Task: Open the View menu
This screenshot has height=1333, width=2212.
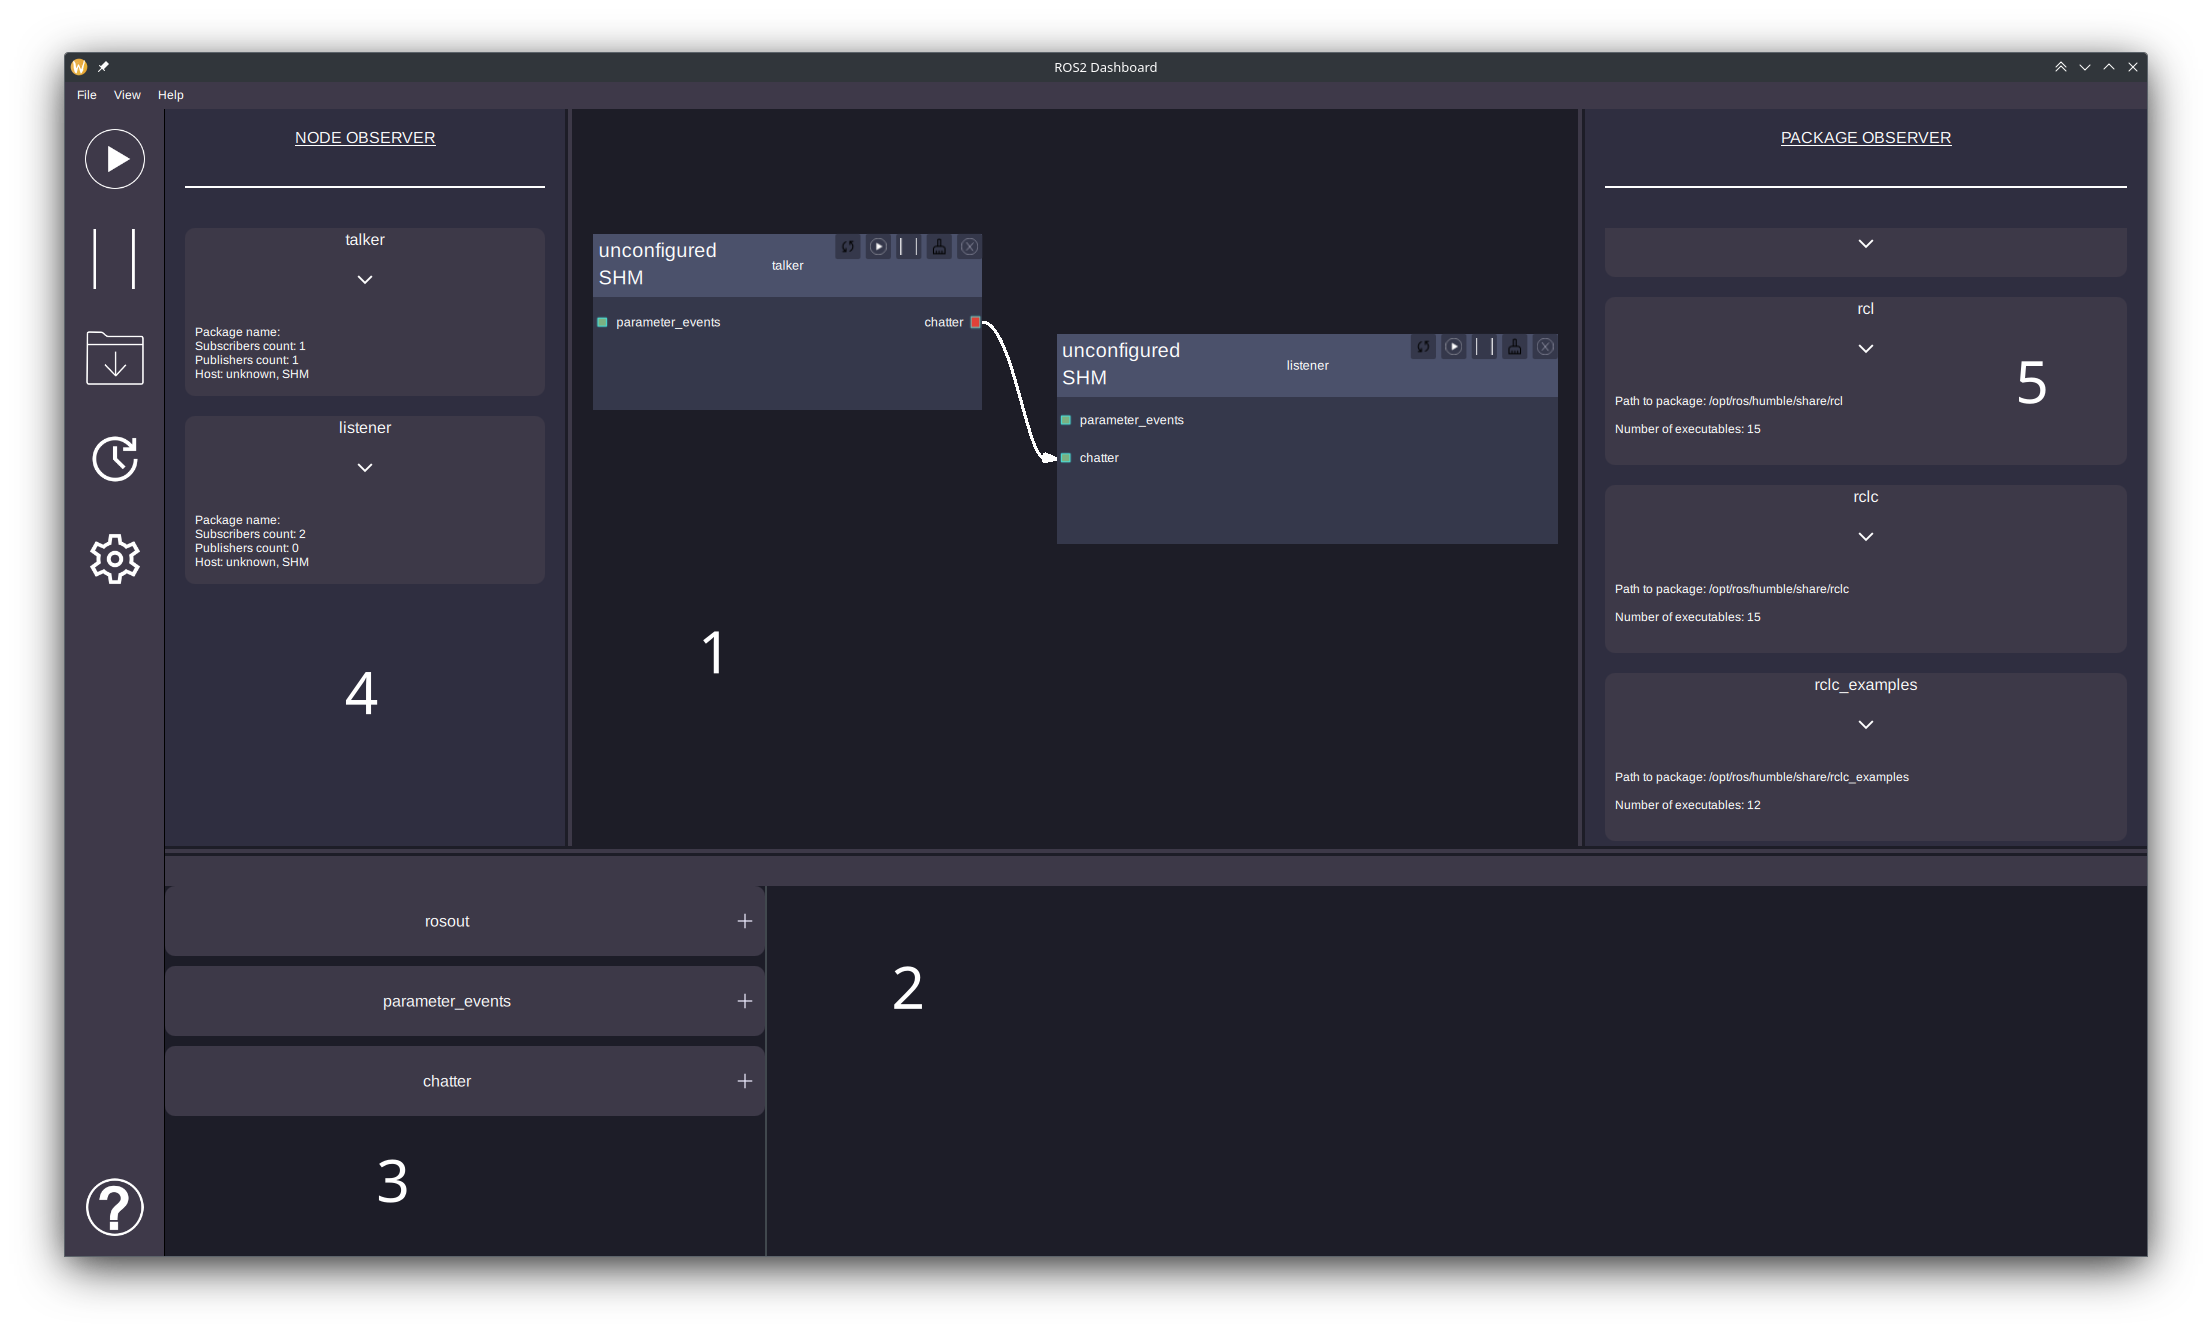Action: pos(127,95)
